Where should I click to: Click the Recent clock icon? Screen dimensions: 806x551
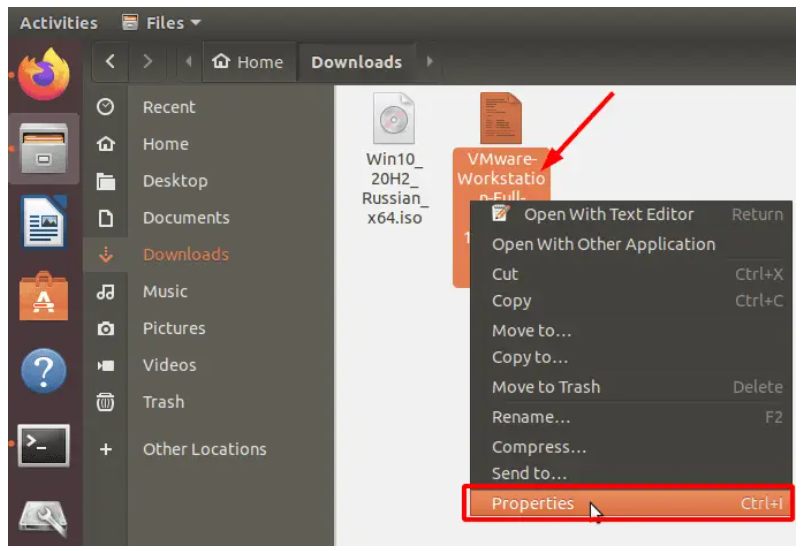105,107
